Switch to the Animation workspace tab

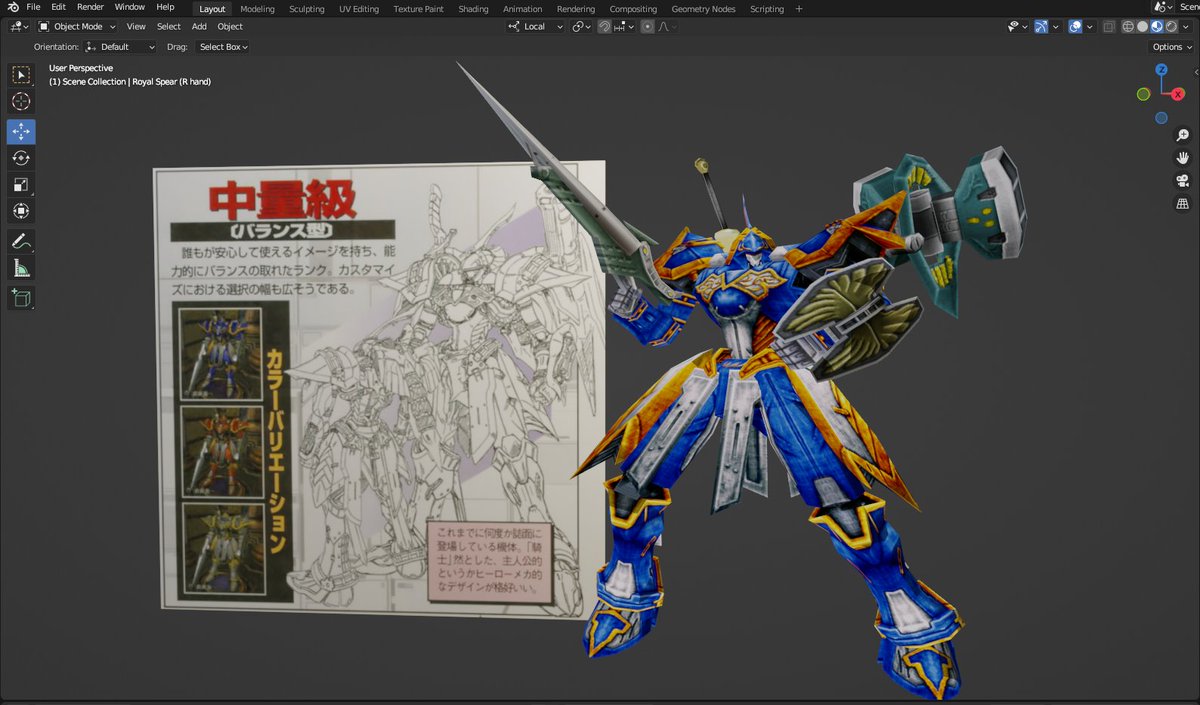pos(523,9)
